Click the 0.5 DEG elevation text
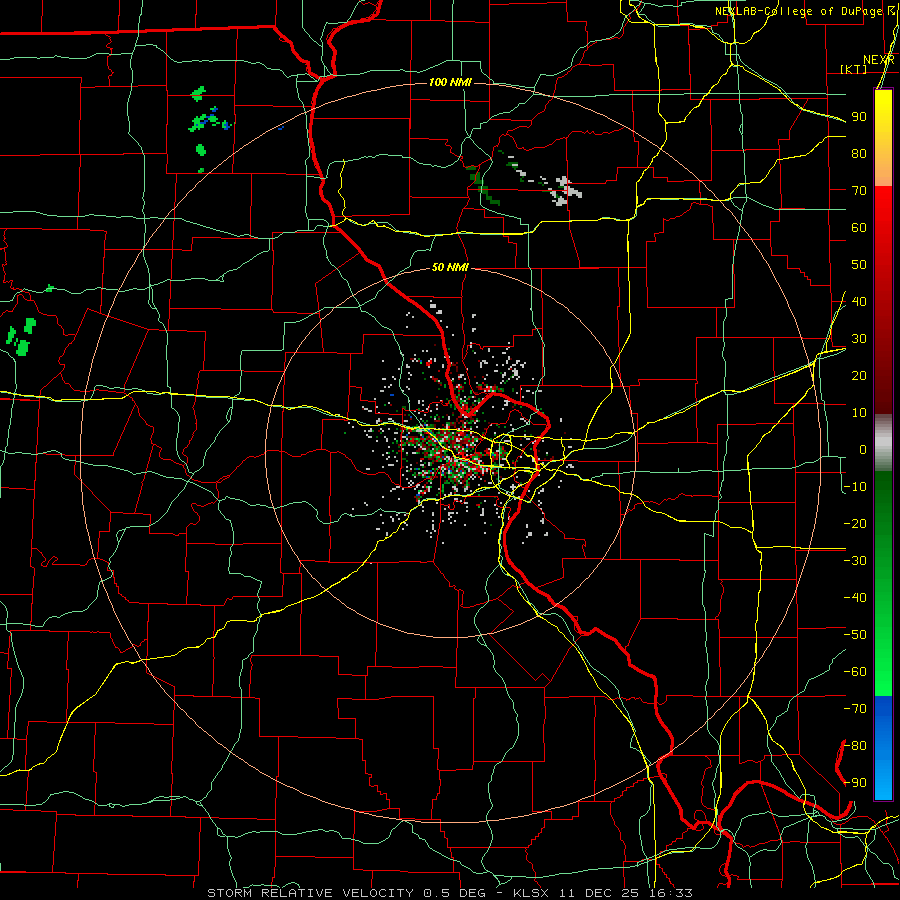The height and width of the screenshot is (900, 900). (455, 893)
